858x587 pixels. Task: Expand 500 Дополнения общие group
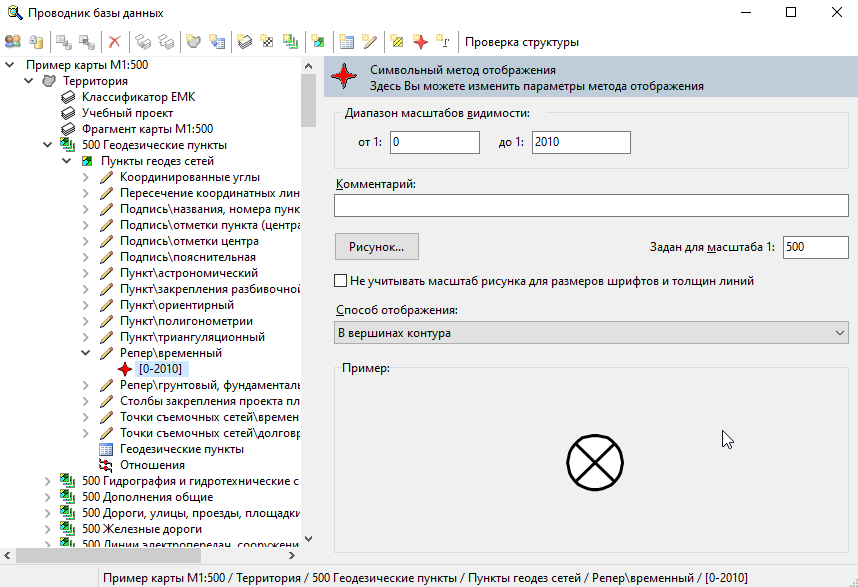tap(48, 497)
